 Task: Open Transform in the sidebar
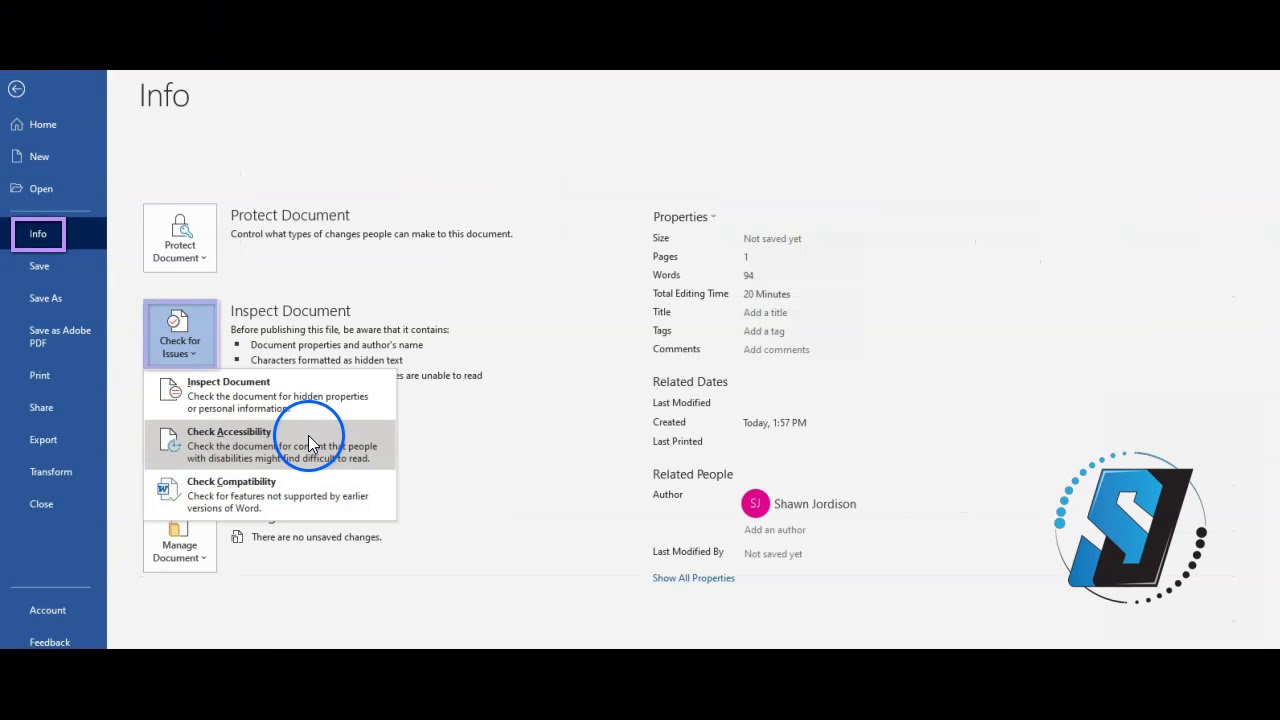tap(51, 472)
